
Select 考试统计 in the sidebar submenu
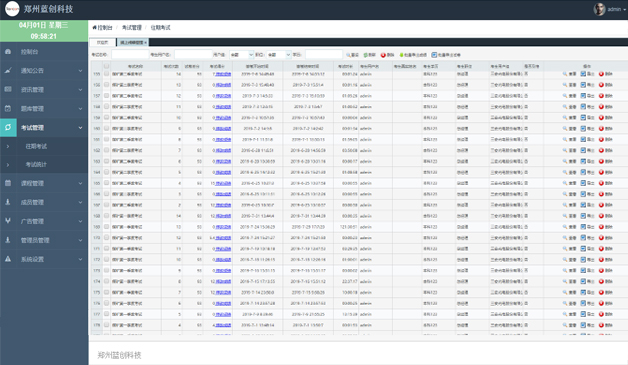(x=36, y=164)
